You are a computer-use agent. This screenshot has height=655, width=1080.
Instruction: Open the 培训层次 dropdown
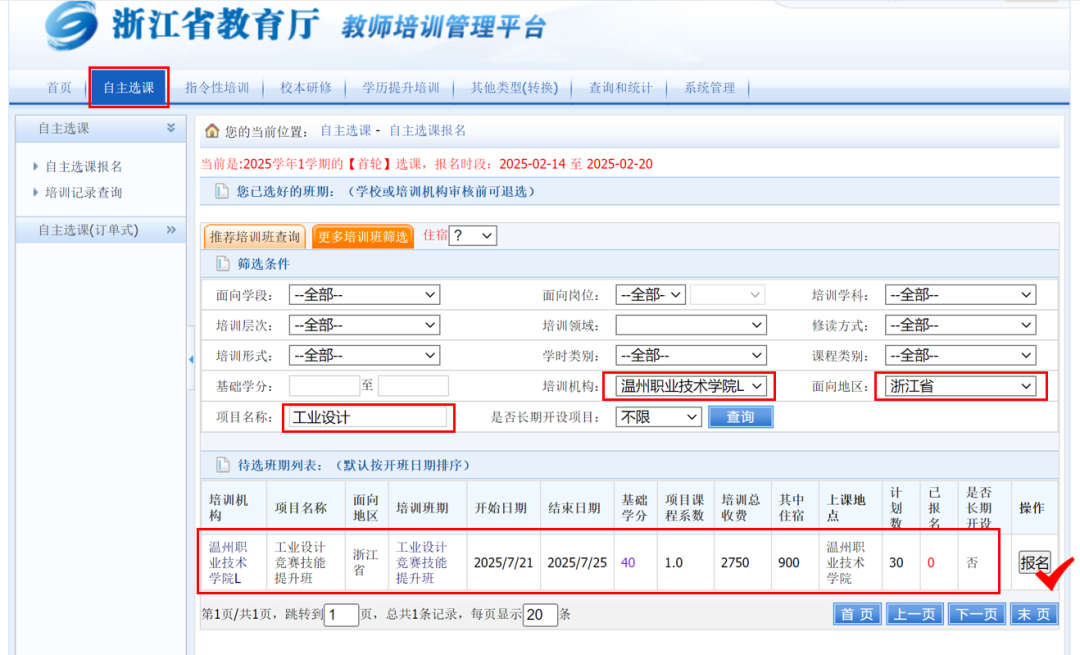364,325
